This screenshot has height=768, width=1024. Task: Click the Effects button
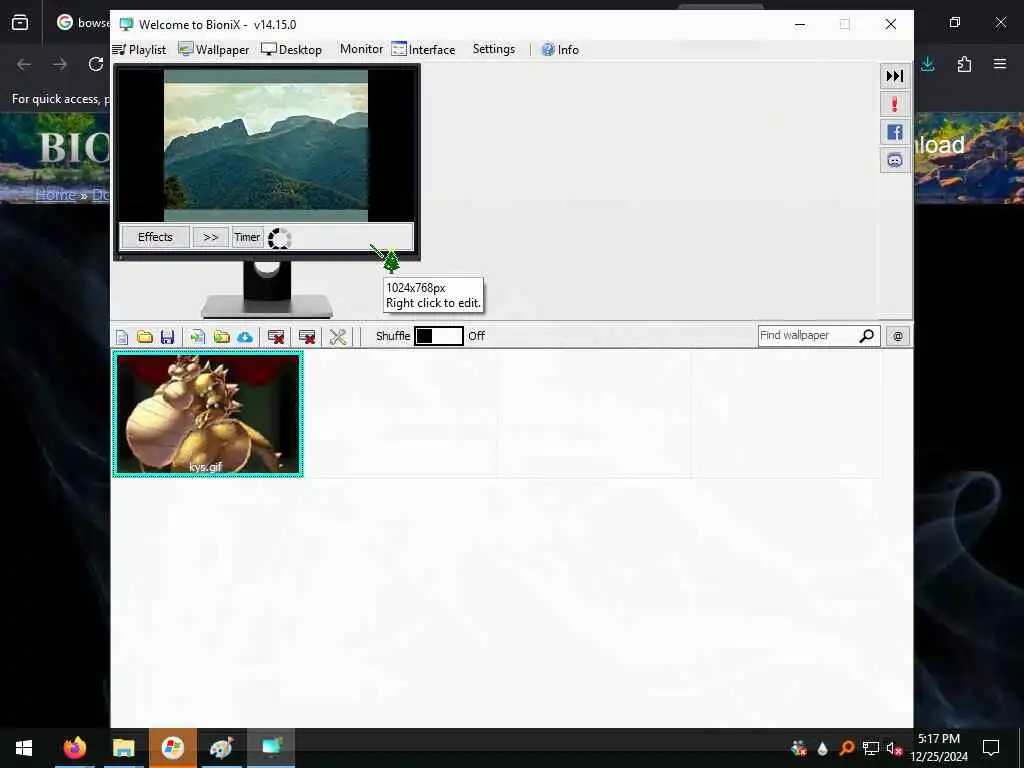point(155,237)
